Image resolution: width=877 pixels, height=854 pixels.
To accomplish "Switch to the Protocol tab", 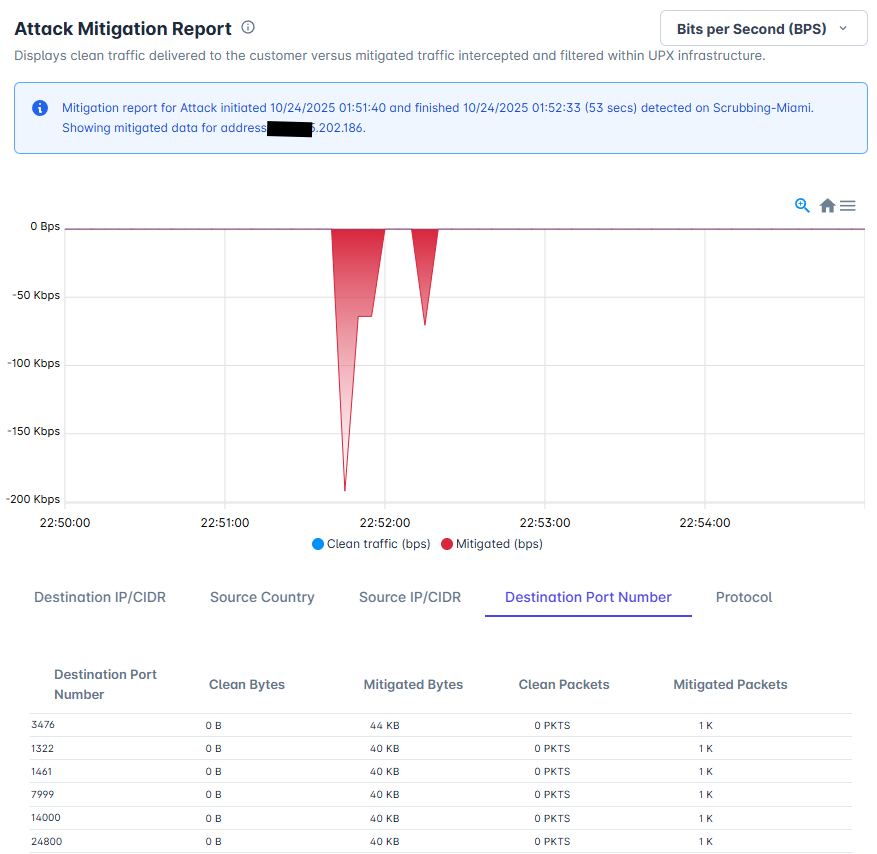I will (x=744, y=597).
